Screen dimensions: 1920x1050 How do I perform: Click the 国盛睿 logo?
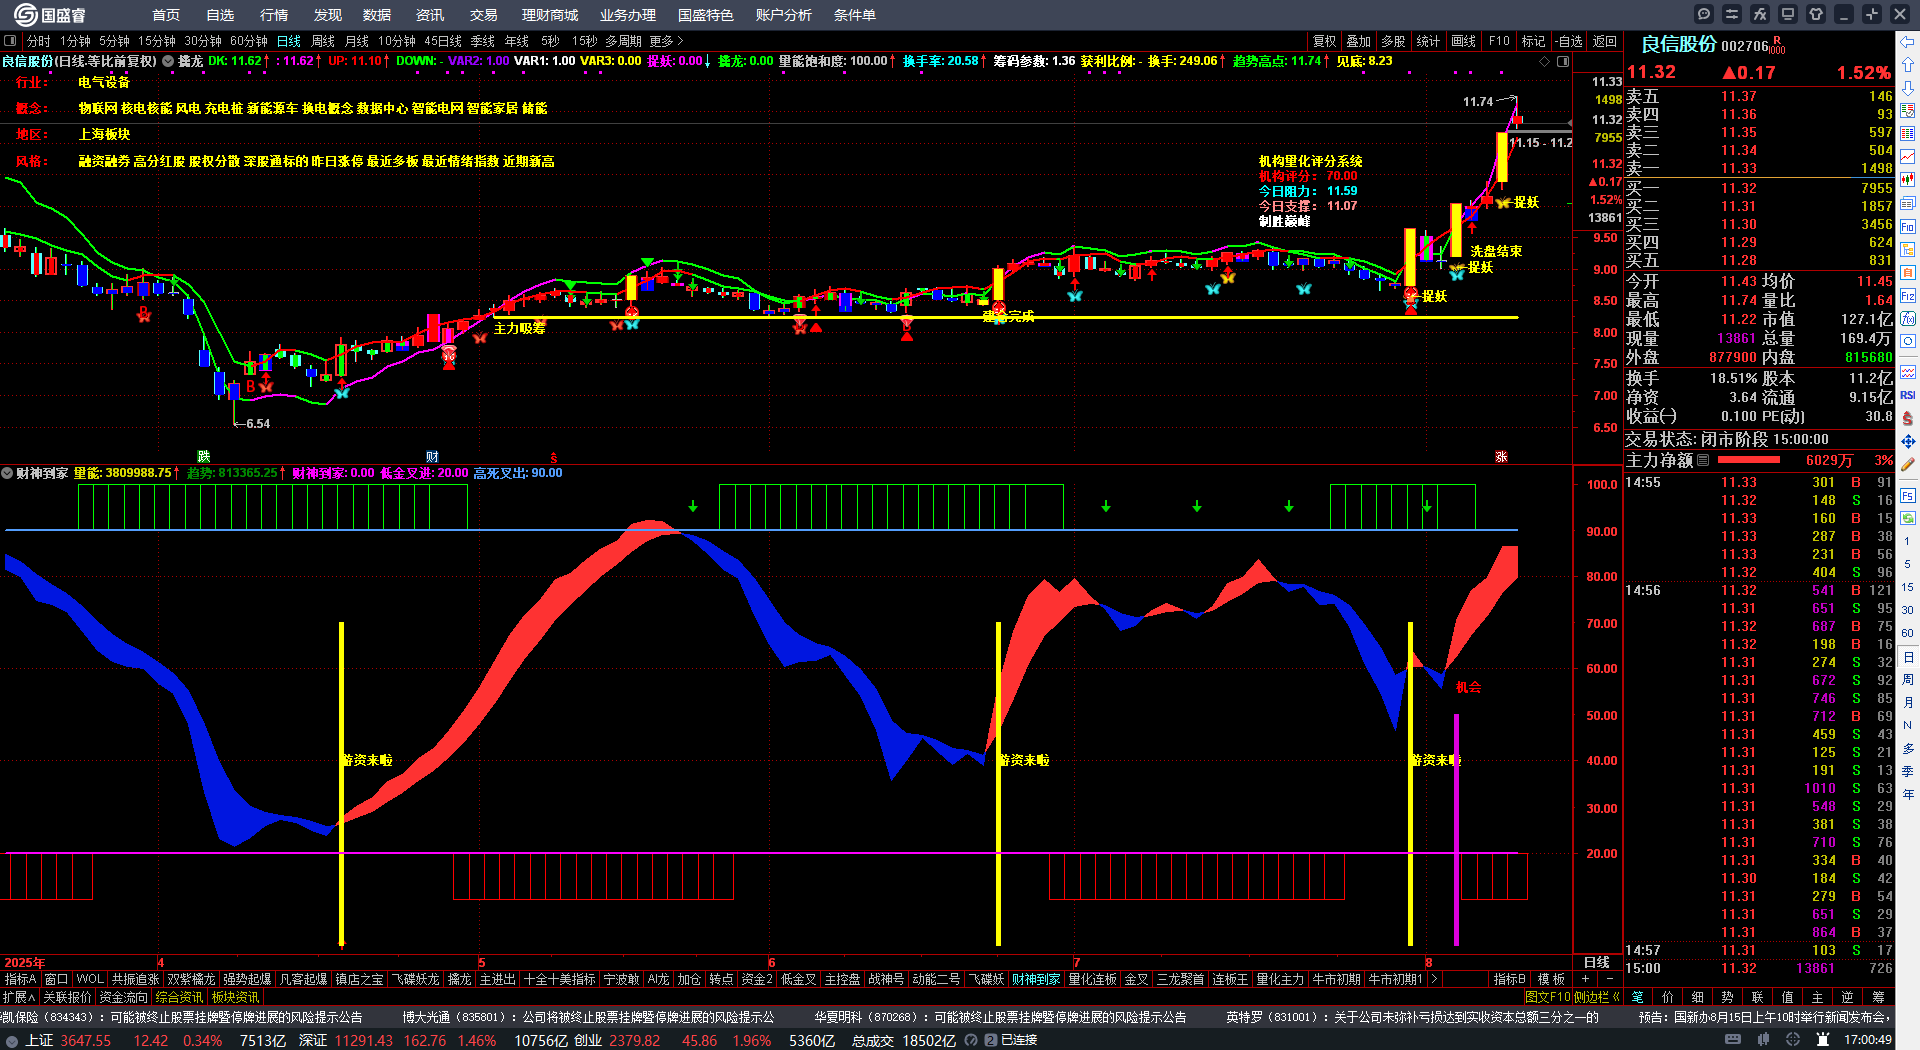[50, 15]
